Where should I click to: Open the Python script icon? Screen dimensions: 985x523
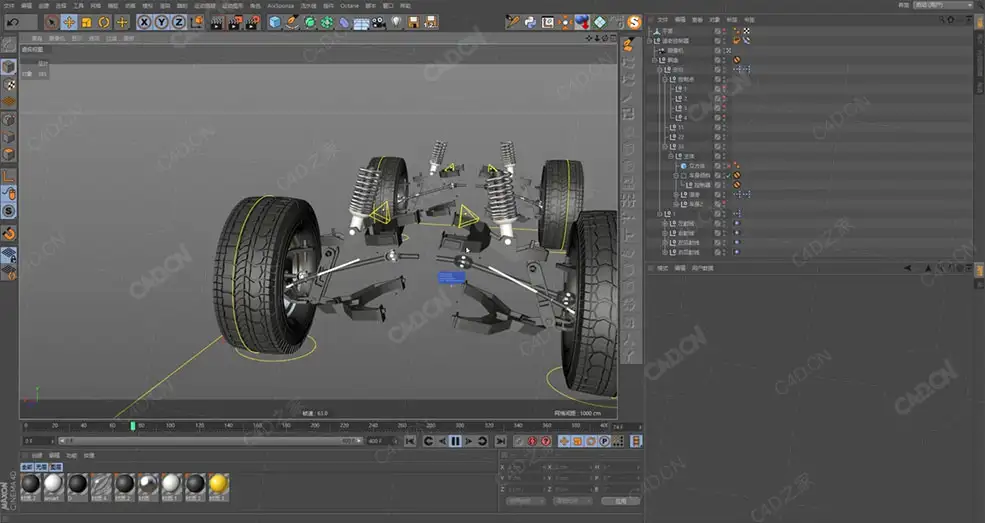pyautogui.click(x=530, y=23)
